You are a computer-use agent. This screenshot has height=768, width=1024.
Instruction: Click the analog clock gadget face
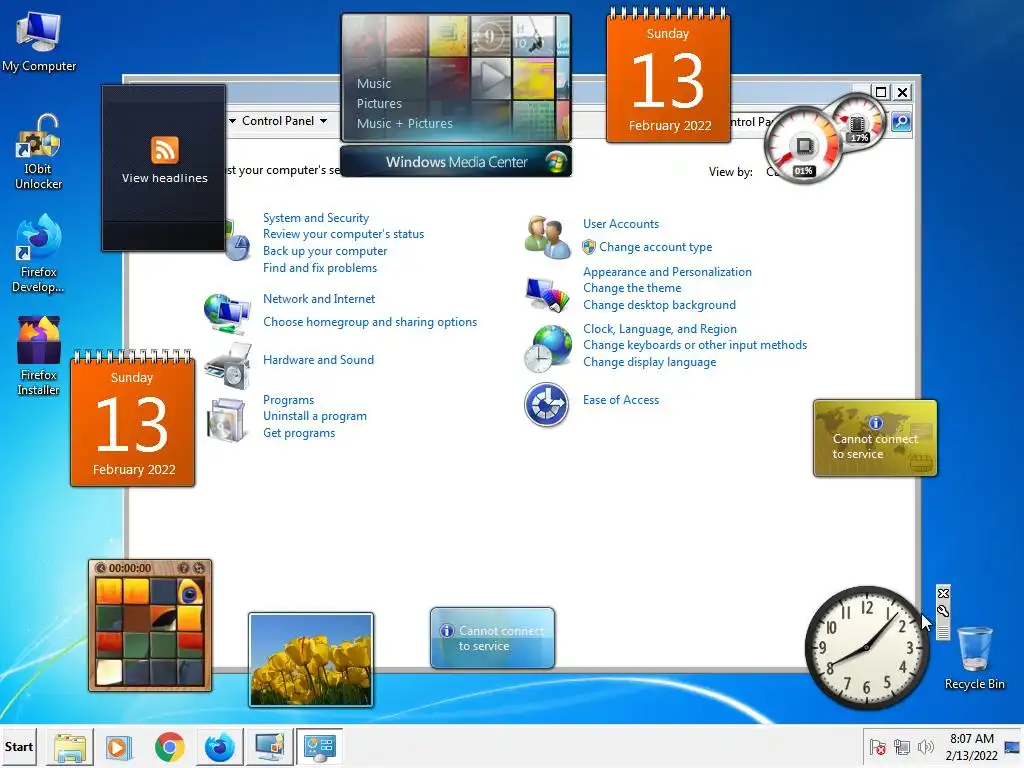click(867, 647)
